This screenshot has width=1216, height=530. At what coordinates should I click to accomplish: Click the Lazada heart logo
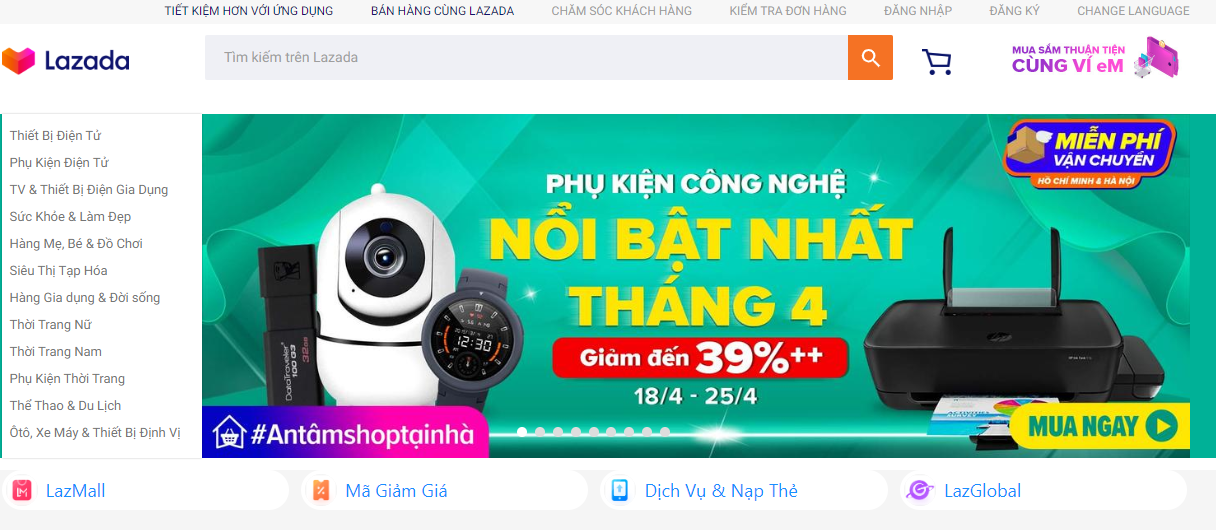tap(18, 61)
